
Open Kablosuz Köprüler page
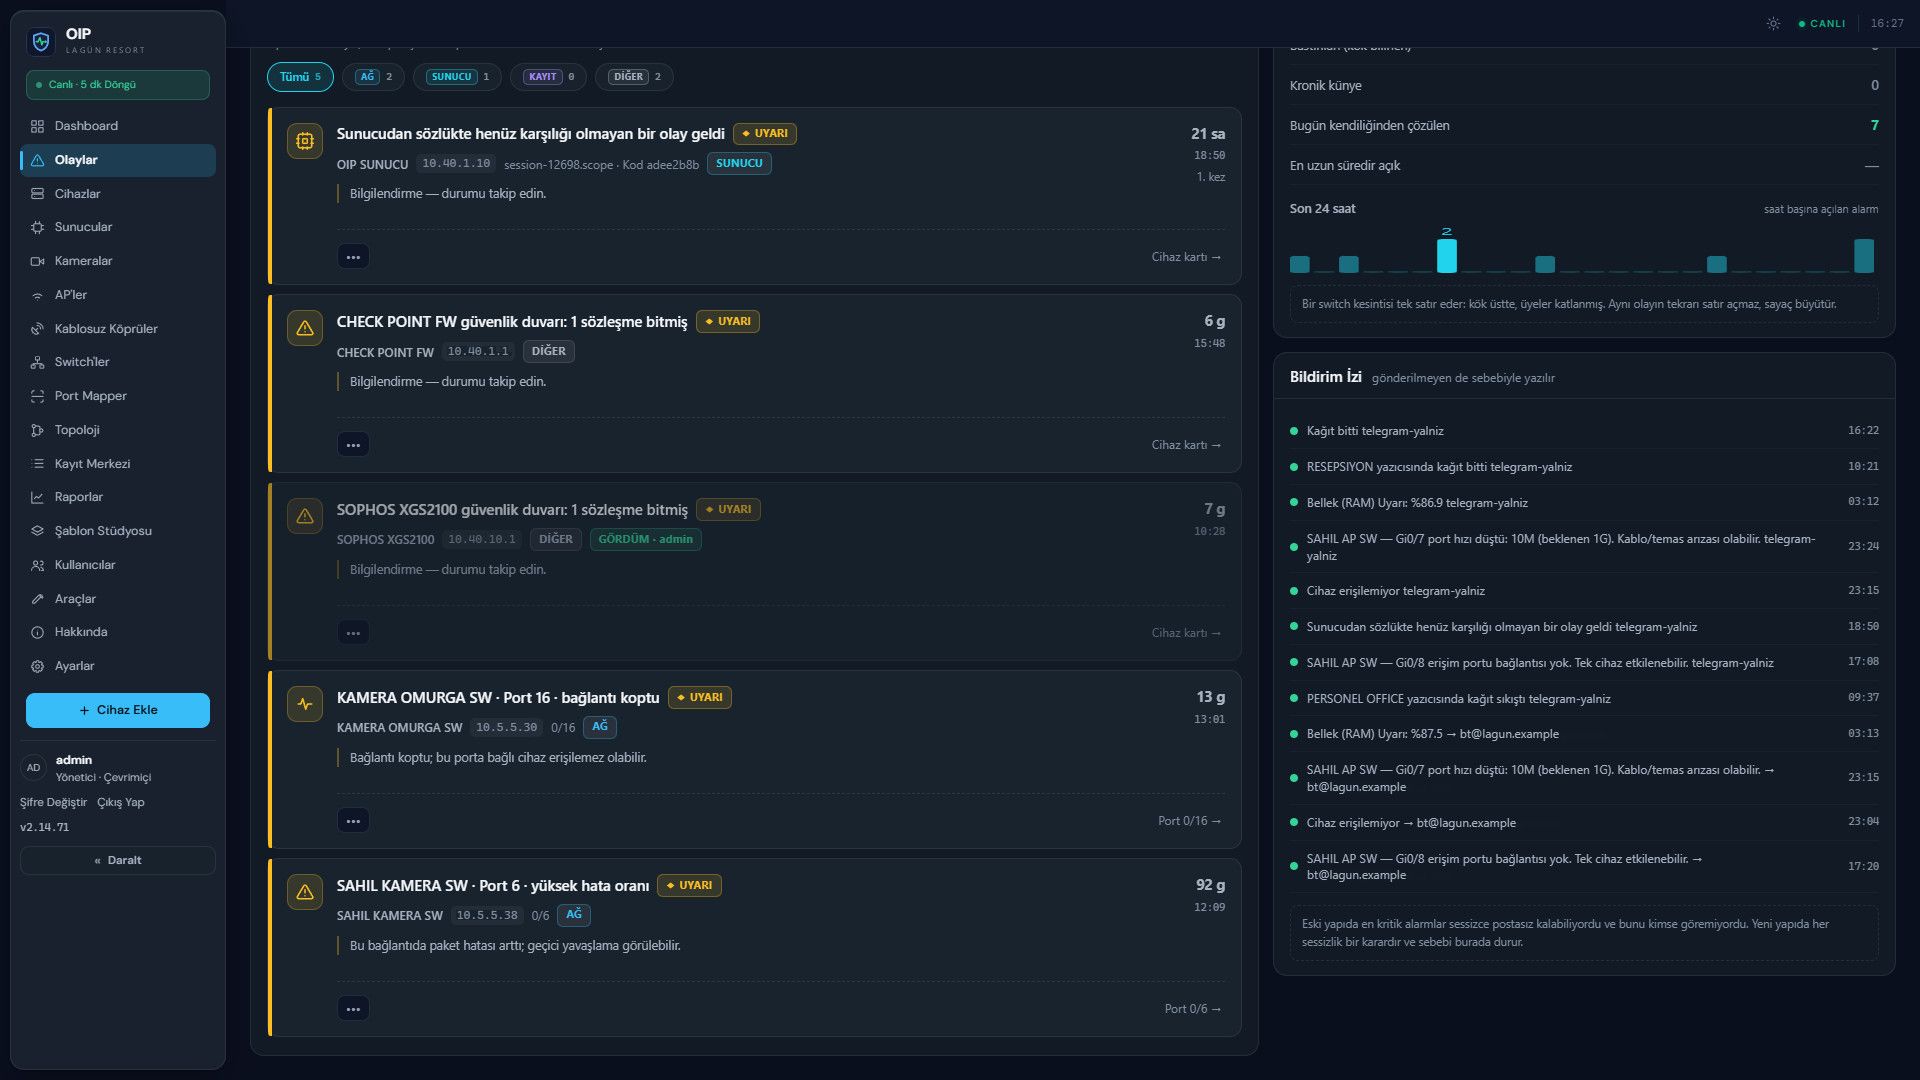pos(118,329)
